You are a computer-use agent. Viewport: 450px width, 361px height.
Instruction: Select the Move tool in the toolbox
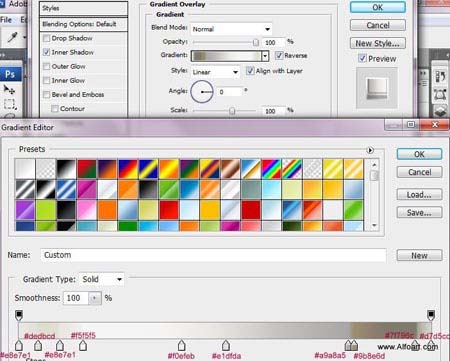(9, 89)
